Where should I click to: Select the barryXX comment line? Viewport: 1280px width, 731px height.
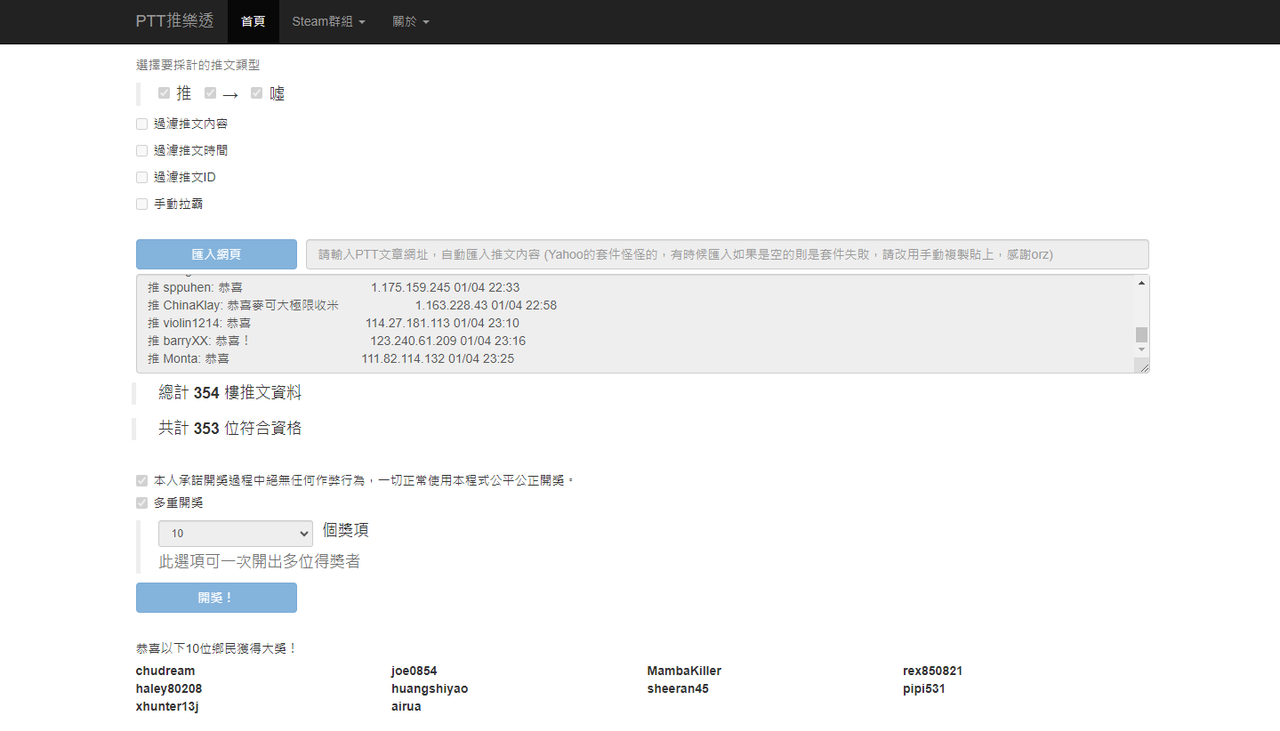[336, 341]
